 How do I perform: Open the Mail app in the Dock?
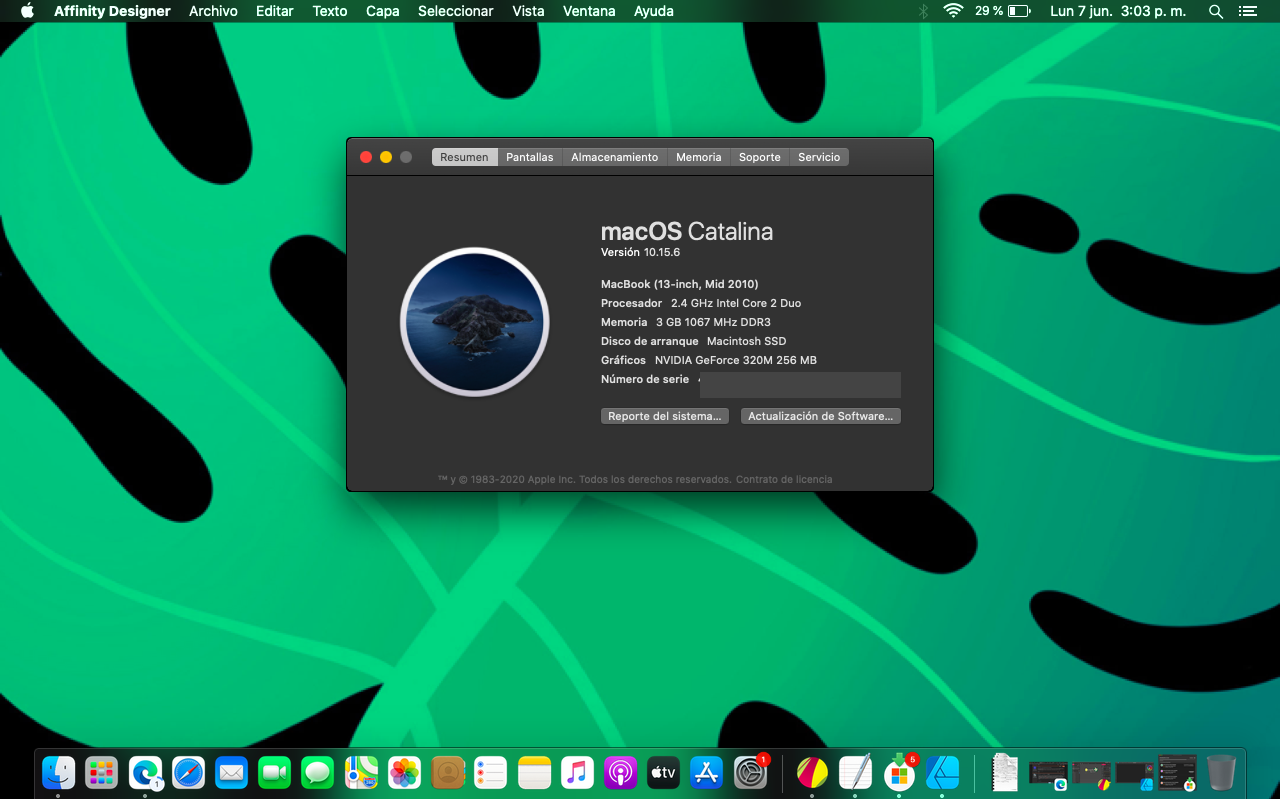tap(232, 772)
